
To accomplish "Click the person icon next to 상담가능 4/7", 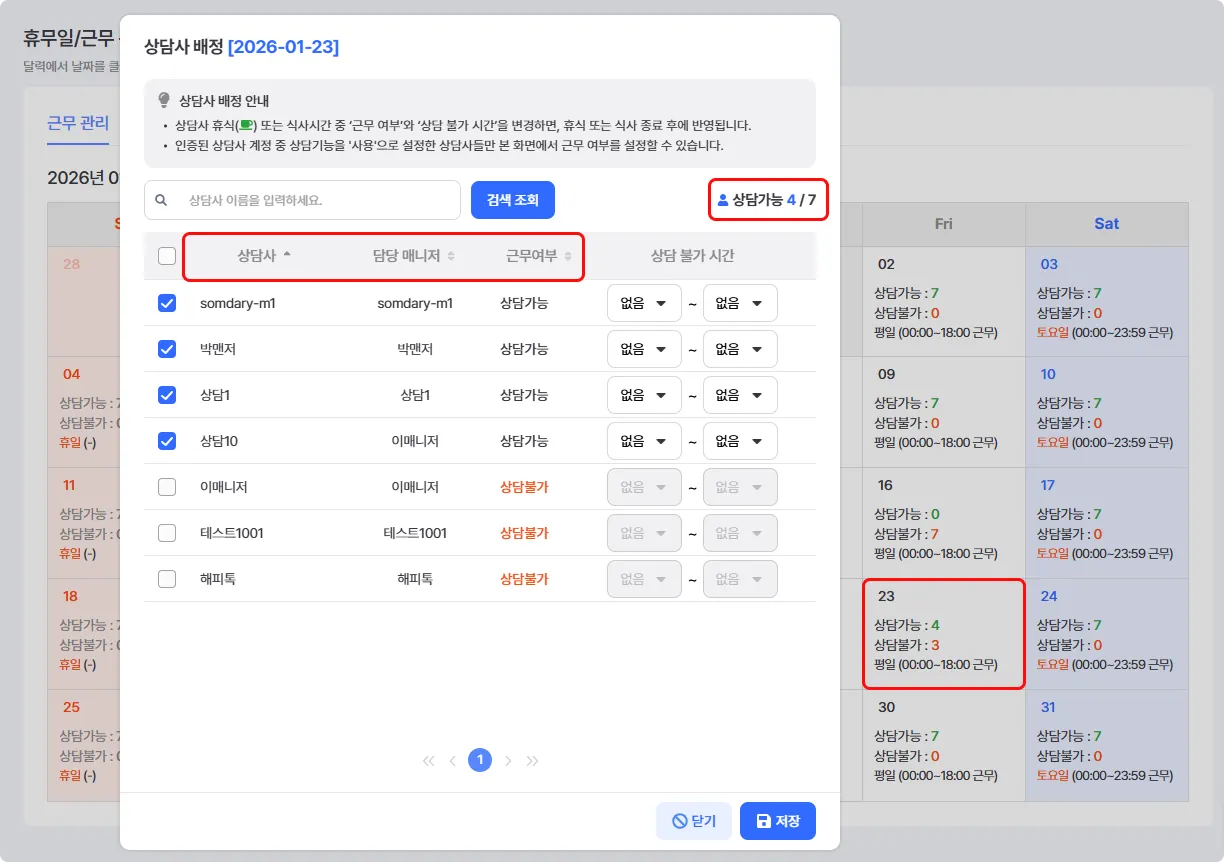I will click(x=723, y=200).
